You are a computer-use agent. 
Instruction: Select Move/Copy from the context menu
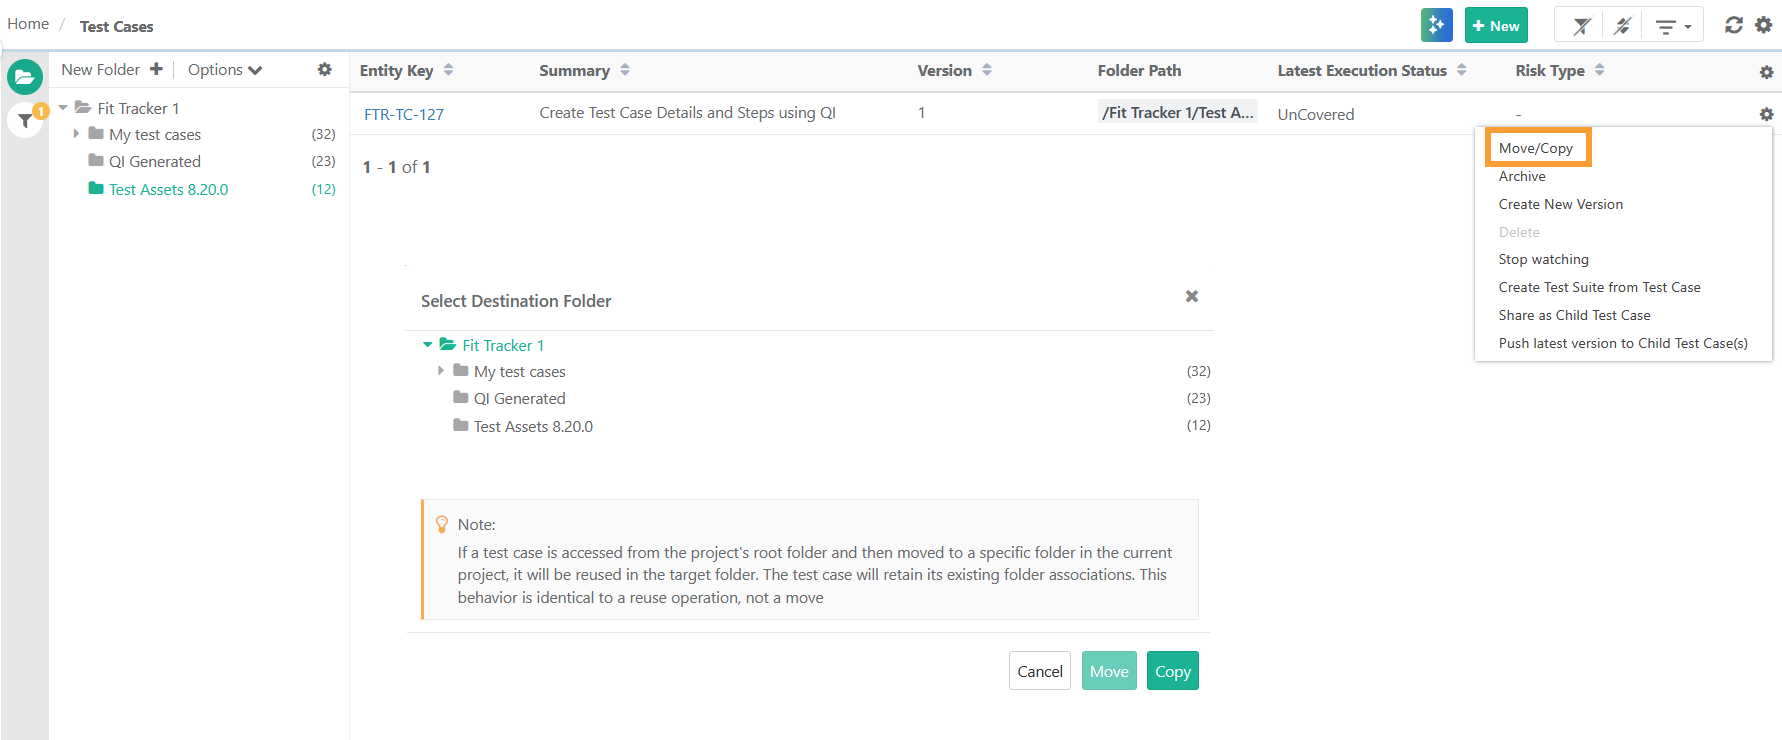coord(1535,148)
